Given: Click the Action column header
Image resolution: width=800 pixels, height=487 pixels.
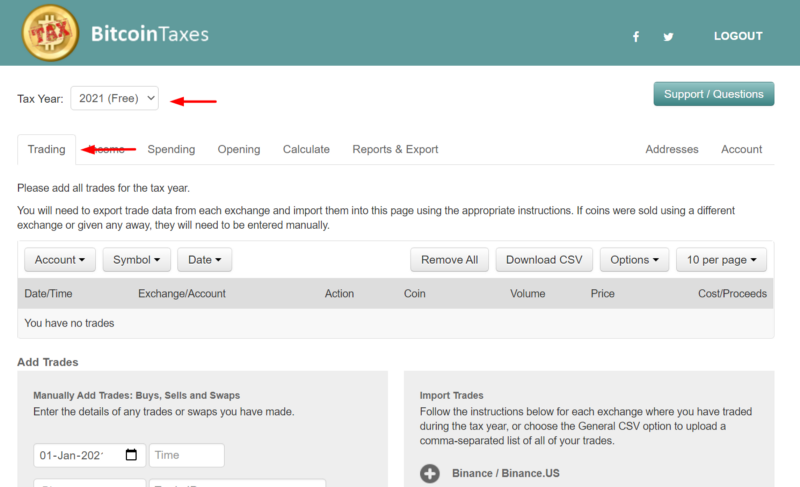Looking at the screenshot, I should click(x=339, y=294).
